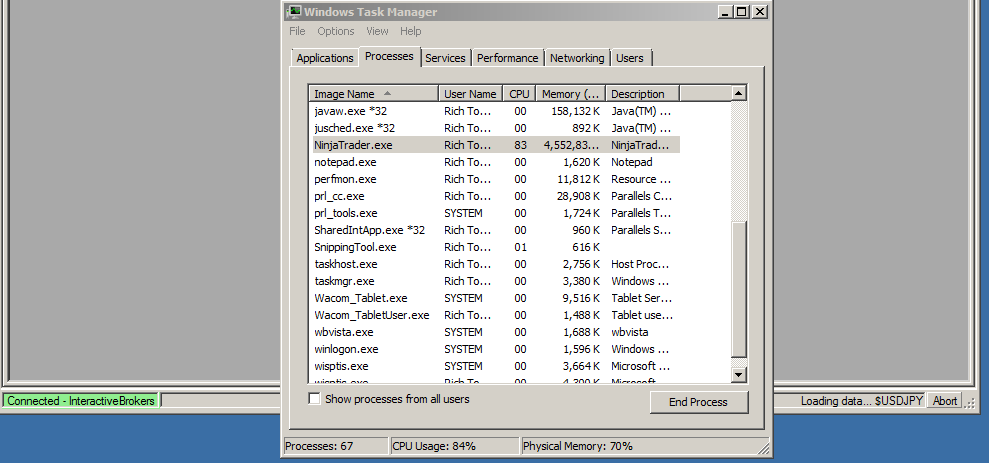Image resolution: width=989 pixels, height=463 pixels.
Task: Click the Processes: 67 status panel
Action: pos(336,446)
